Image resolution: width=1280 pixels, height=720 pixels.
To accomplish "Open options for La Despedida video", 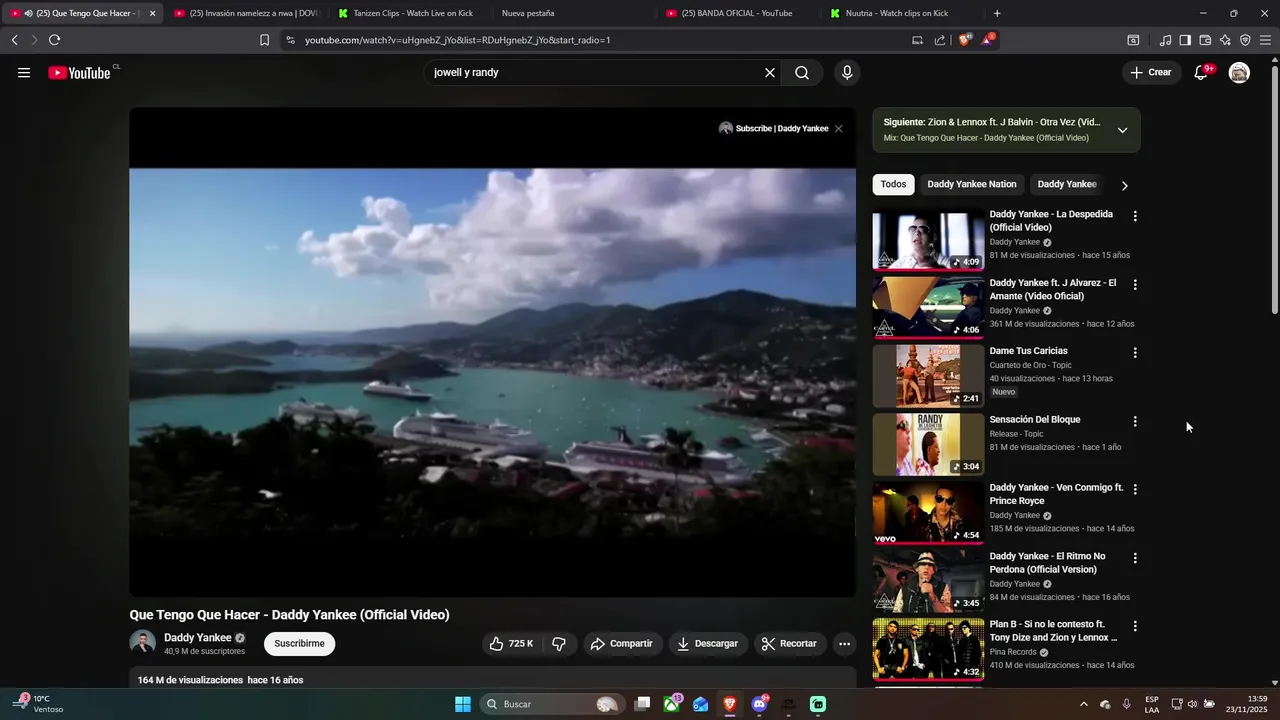I will click(x=1135, y=216).
